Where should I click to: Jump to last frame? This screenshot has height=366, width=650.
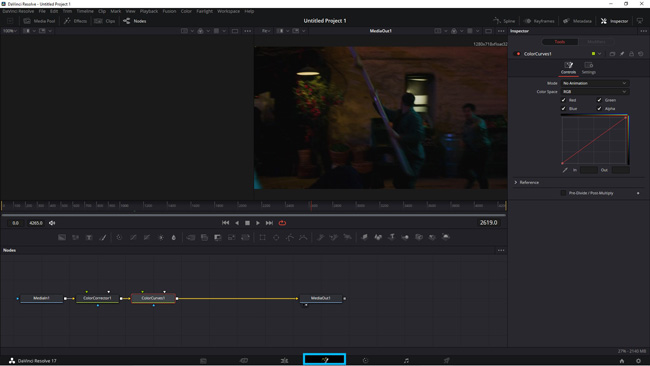coord(269,223)
